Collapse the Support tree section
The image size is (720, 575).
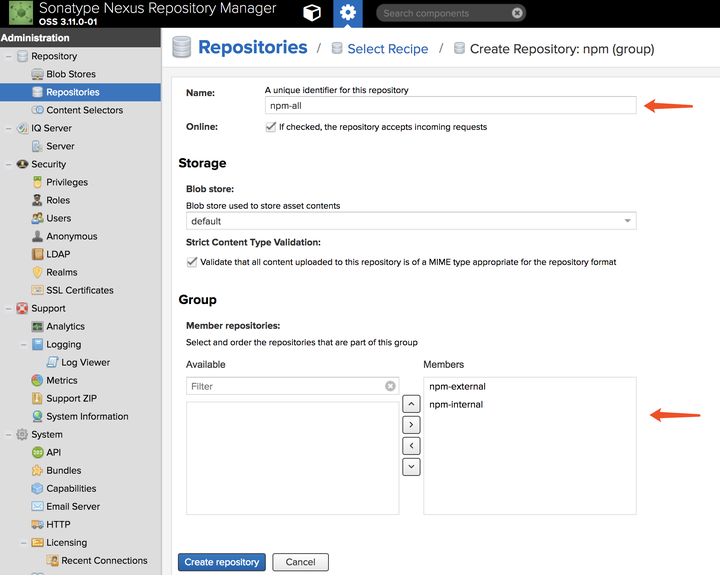point(9,308)
